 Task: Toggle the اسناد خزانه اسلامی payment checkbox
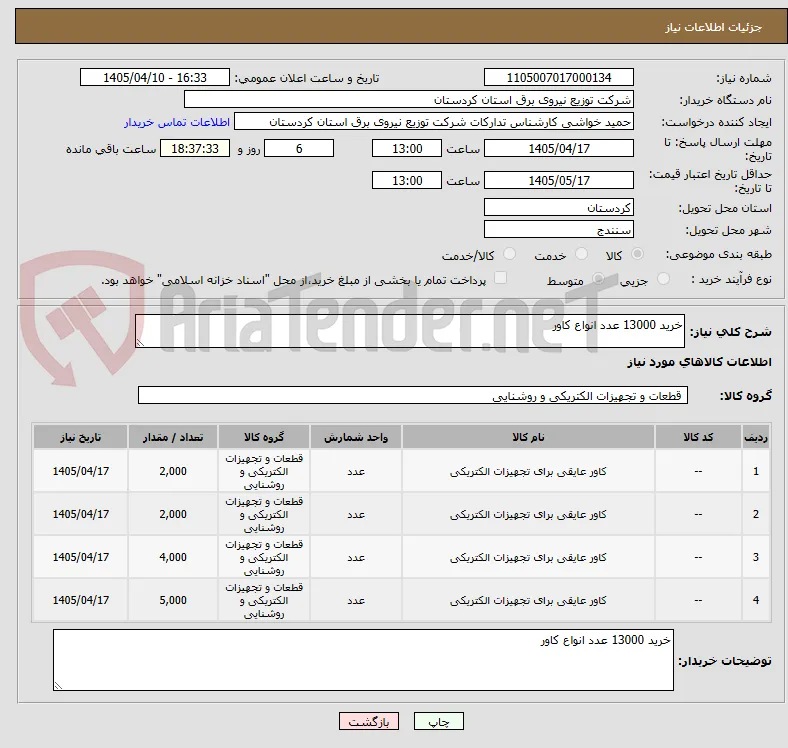point(501,277)
